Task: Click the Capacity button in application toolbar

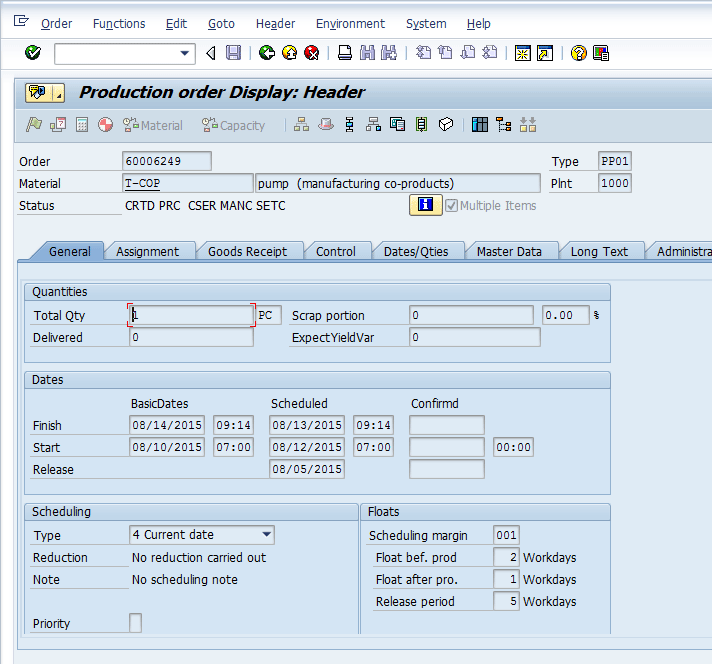Action: tap(233, 125)
